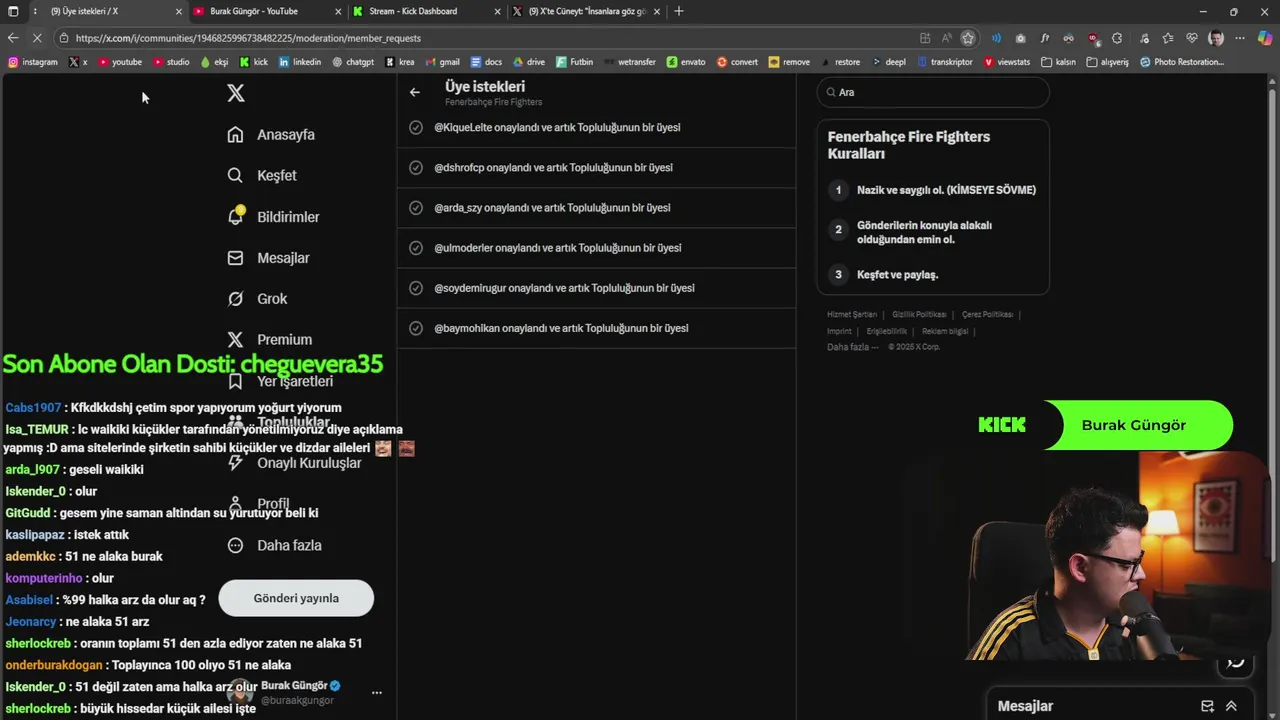Open the Photo Restoration bookmark
The image size is (1280, 720).
(1182, 62)
